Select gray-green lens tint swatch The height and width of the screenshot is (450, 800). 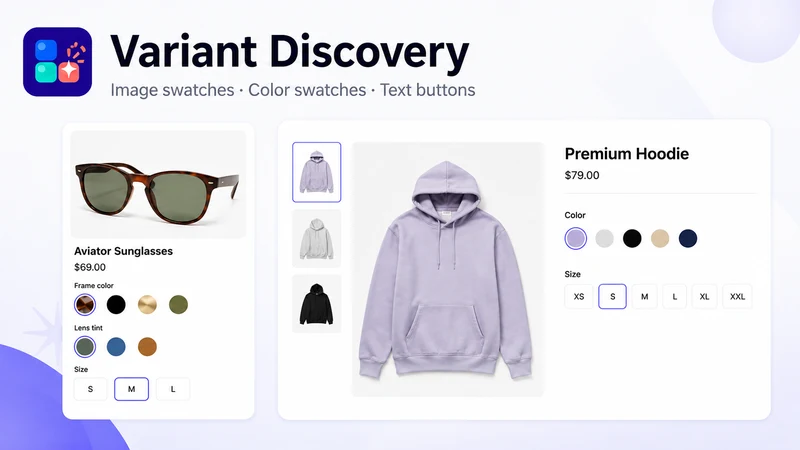[x=85, y=347]
